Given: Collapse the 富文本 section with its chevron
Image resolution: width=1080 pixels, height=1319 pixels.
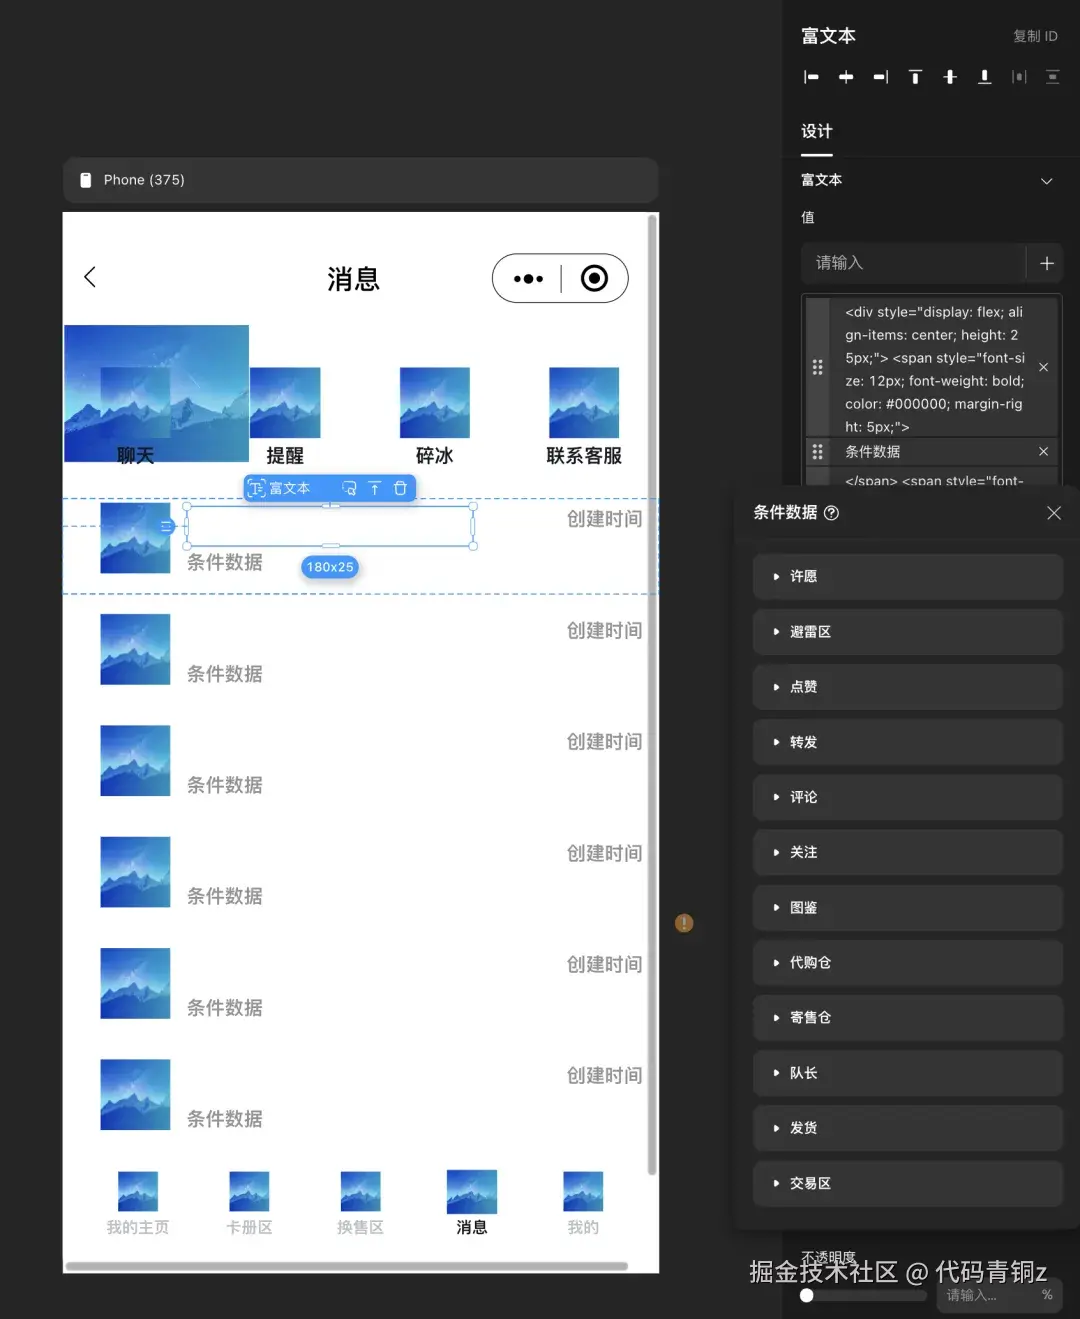Looking at the screenshot, I should (x=1046, y=181).
